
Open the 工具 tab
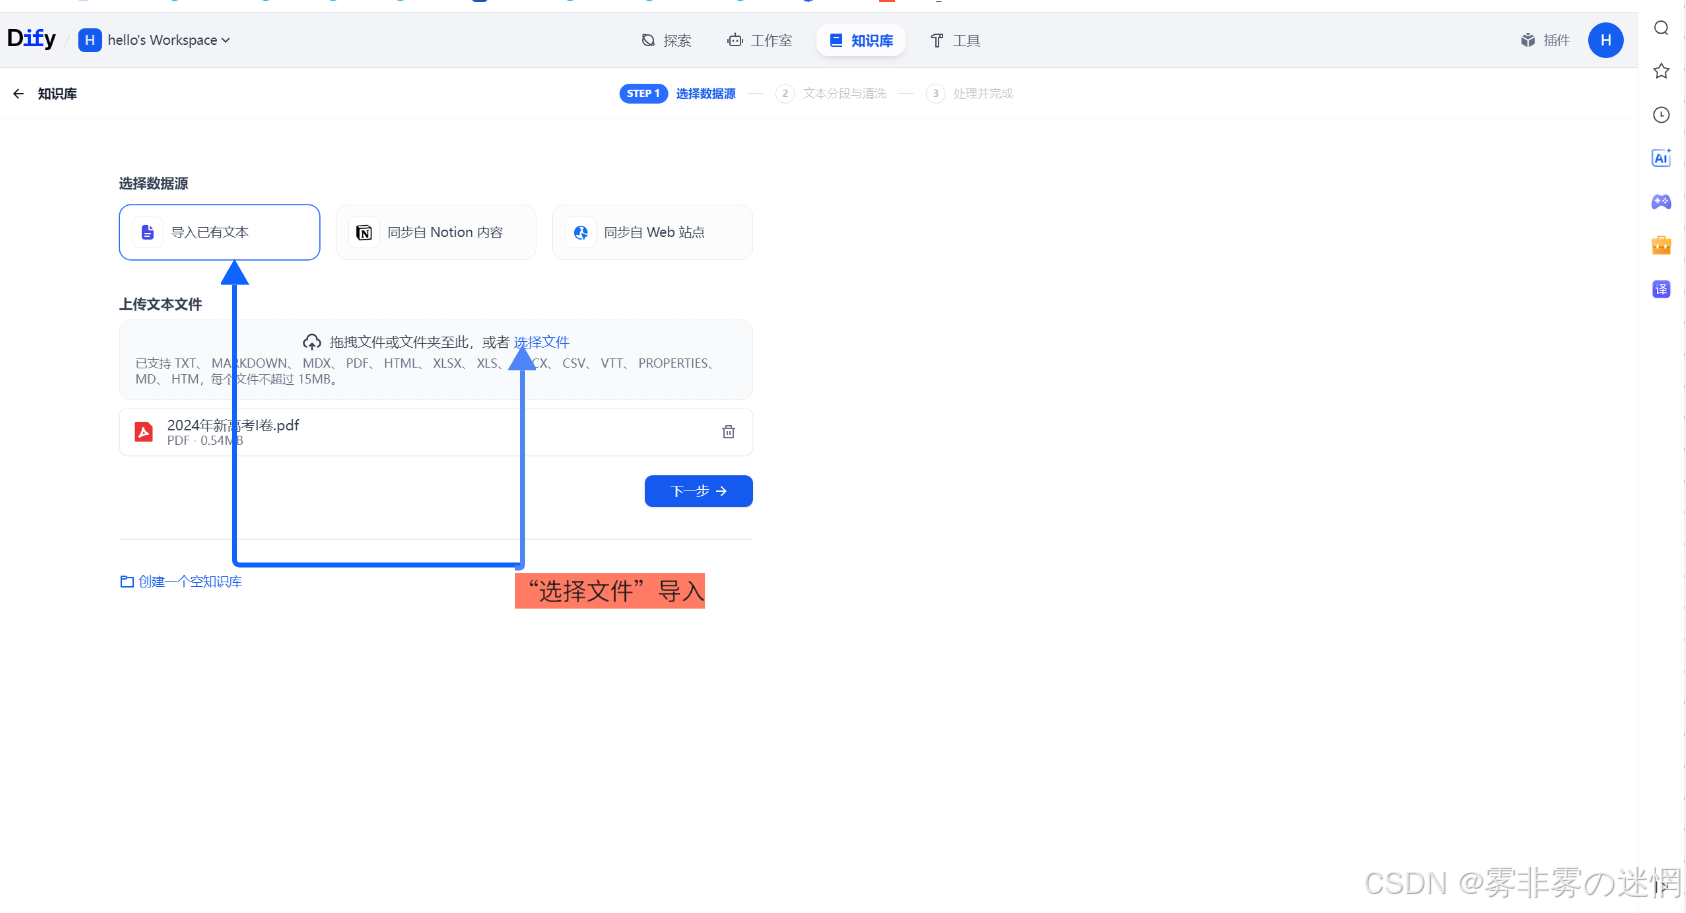[x=955, y=40]
